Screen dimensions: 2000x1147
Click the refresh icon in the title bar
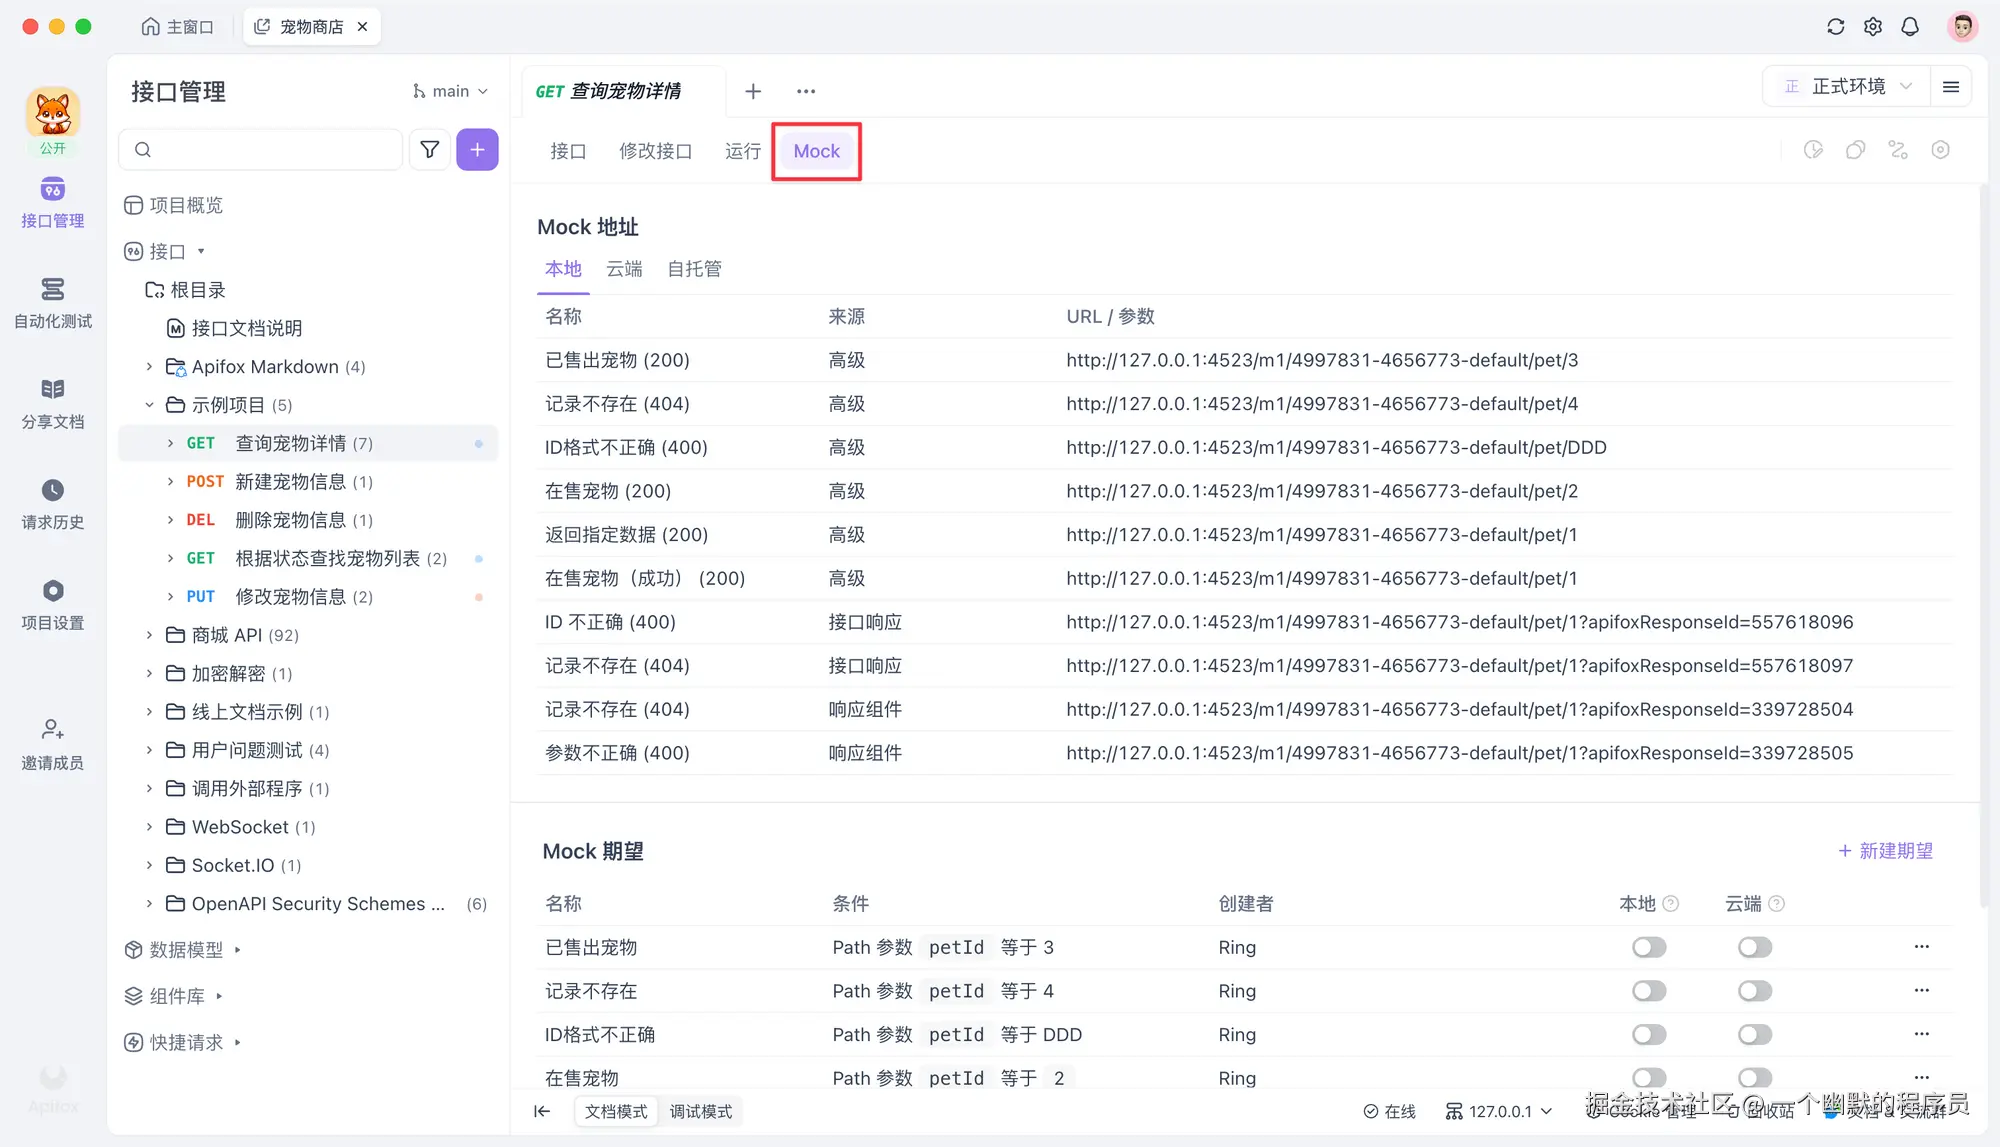click(1835, 26)
